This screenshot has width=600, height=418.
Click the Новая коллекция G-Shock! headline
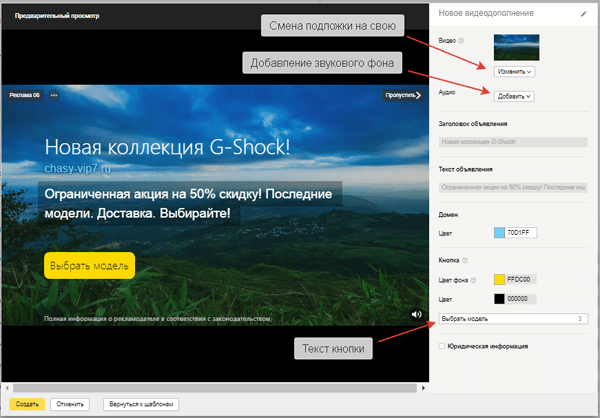coord(167,147)
